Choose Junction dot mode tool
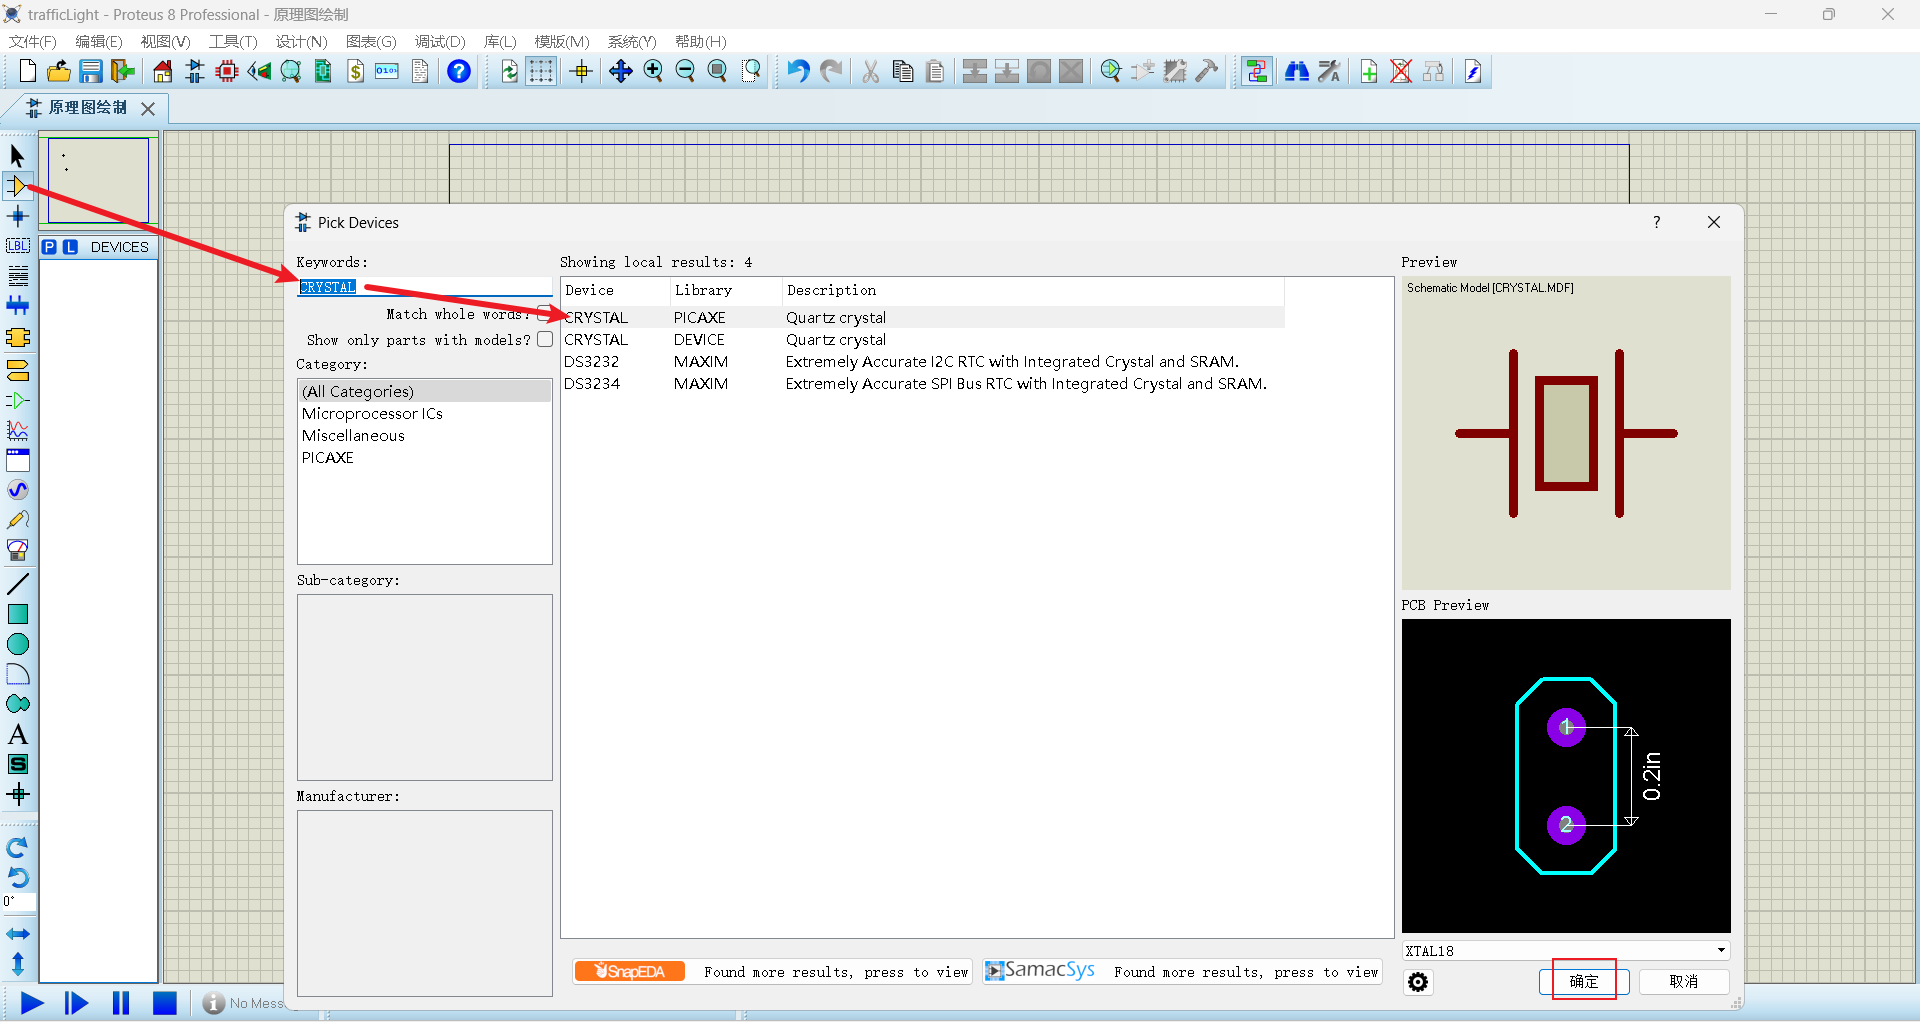The image size is (1920, 1022). pos(17,216)
